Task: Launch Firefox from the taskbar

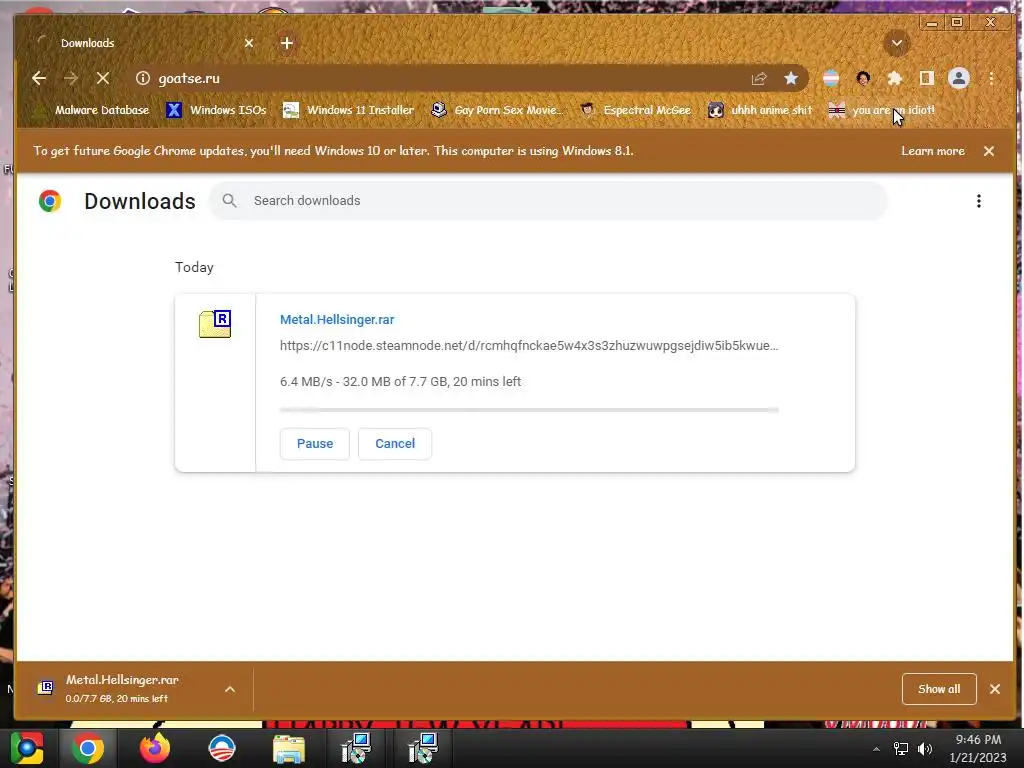Action: coord(155,748)
